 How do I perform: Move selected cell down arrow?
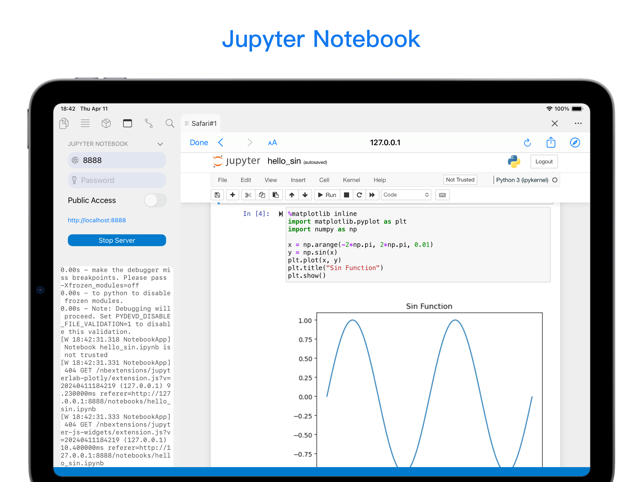pos(305,195)
